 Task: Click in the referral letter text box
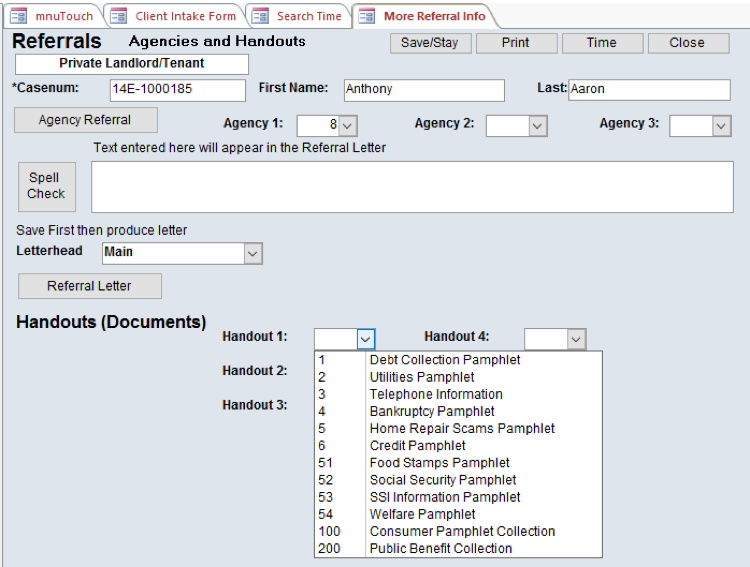(x=412, y=187)
